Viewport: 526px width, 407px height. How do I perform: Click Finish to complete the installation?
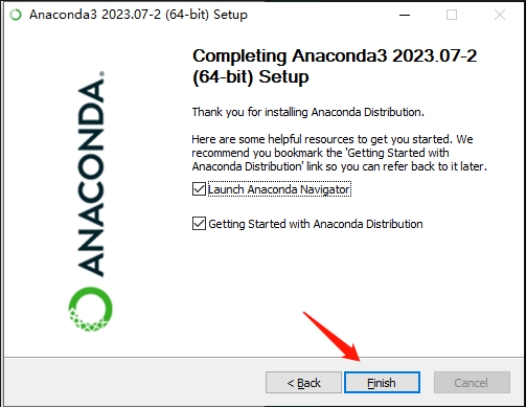[x=382, y=382]
